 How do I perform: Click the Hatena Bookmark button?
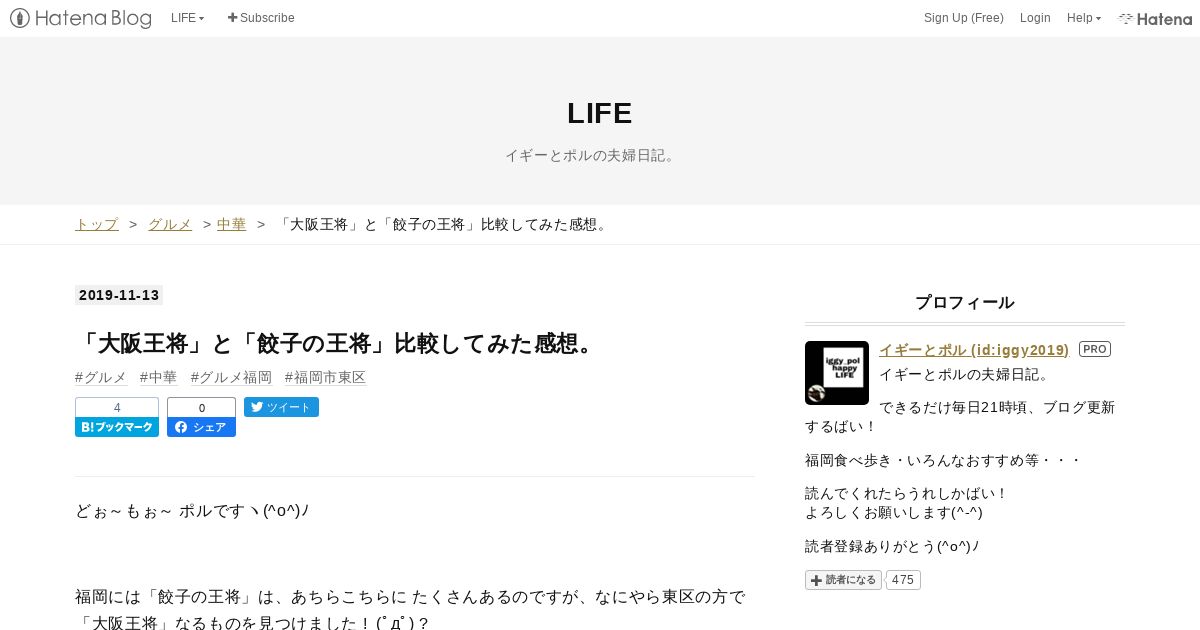point(117,427)
